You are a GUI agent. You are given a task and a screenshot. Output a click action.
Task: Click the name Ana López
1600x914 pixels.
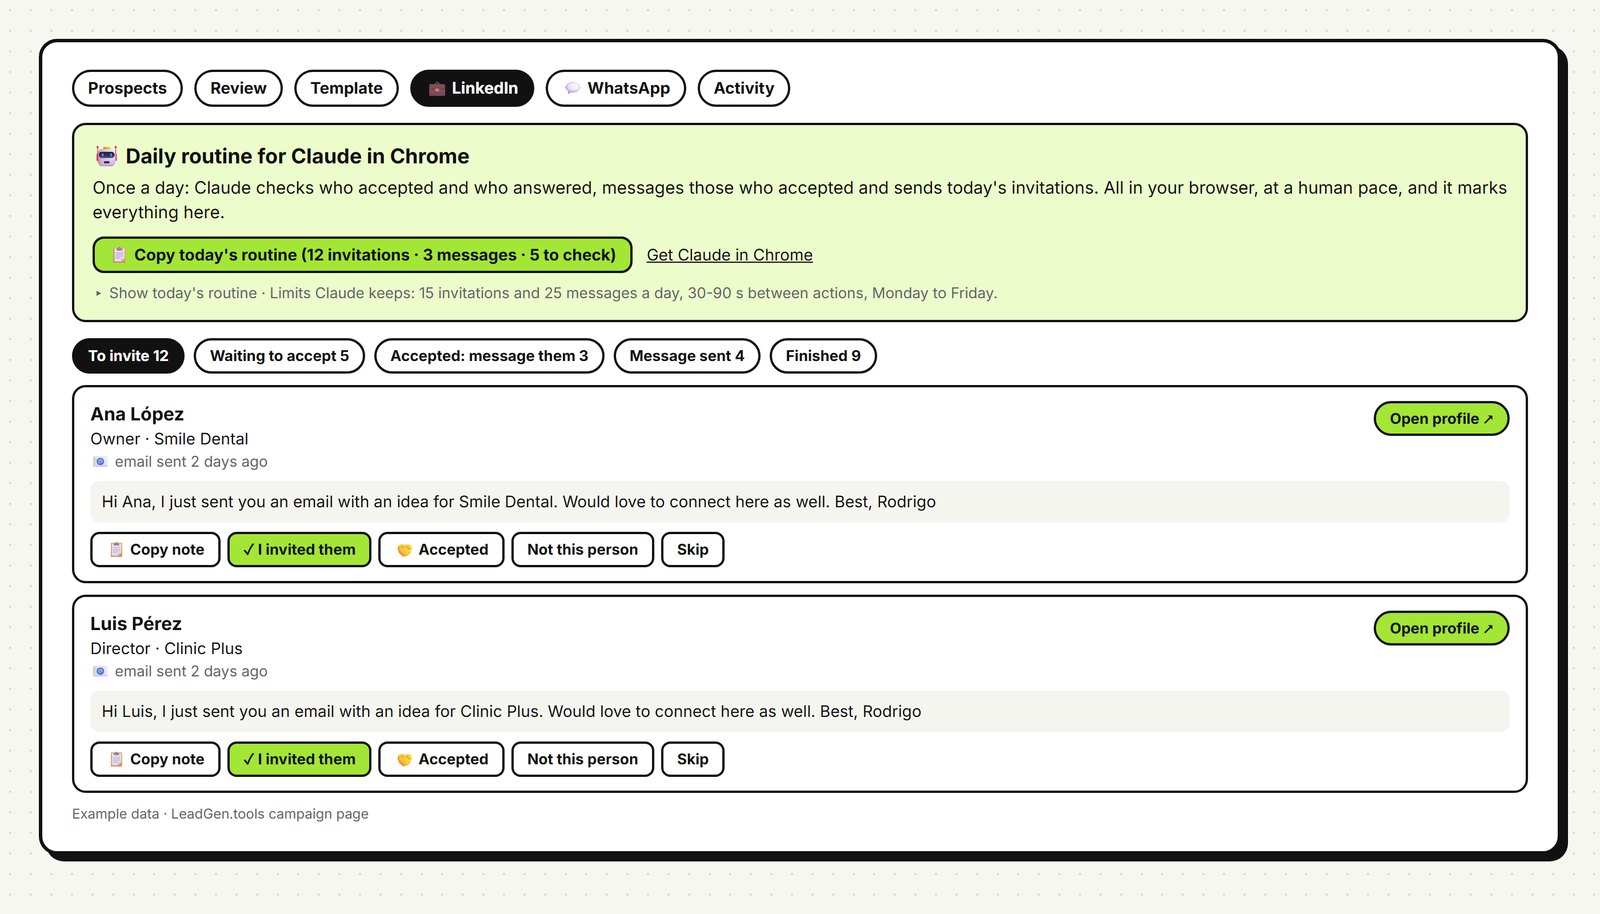[137, 414]
